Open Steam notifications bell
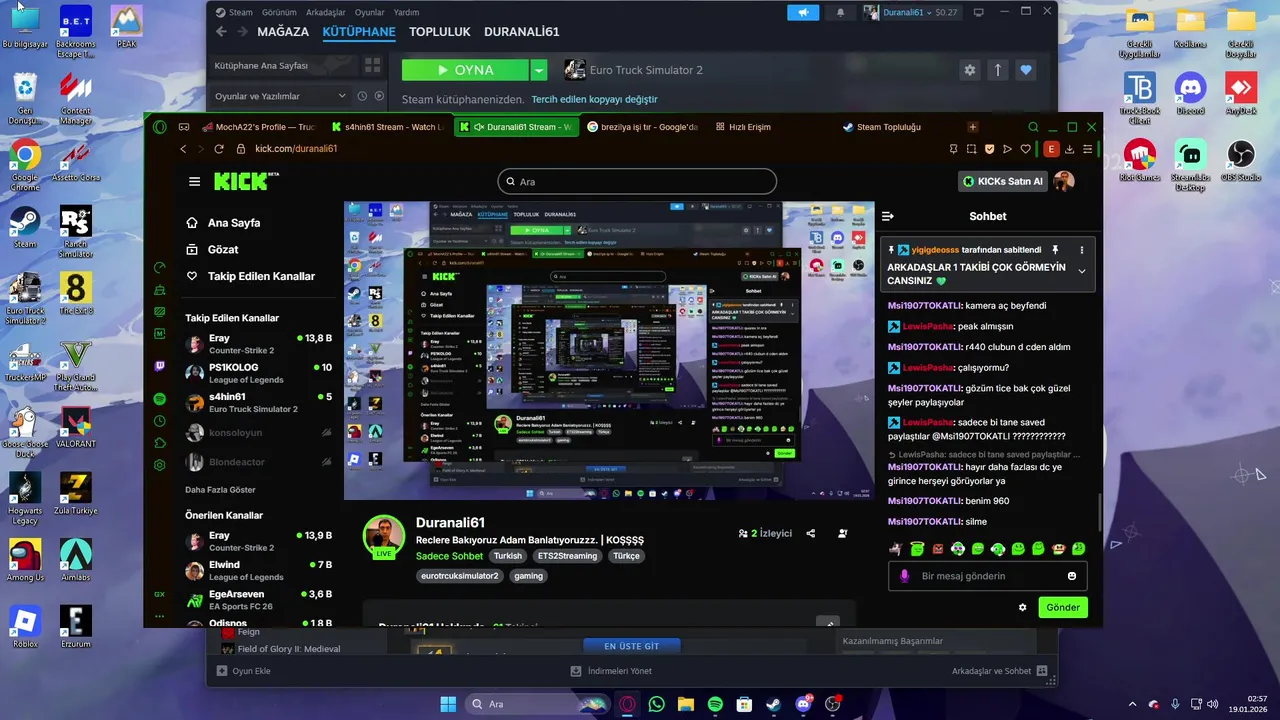The height and width of the screenshot is (720, 1280). coord(840,12)
